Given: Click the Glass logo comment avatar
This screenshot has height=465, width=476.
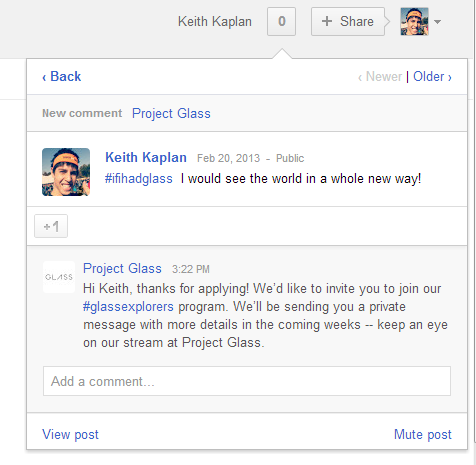Looking at the screenshot, I should [59, 277].
